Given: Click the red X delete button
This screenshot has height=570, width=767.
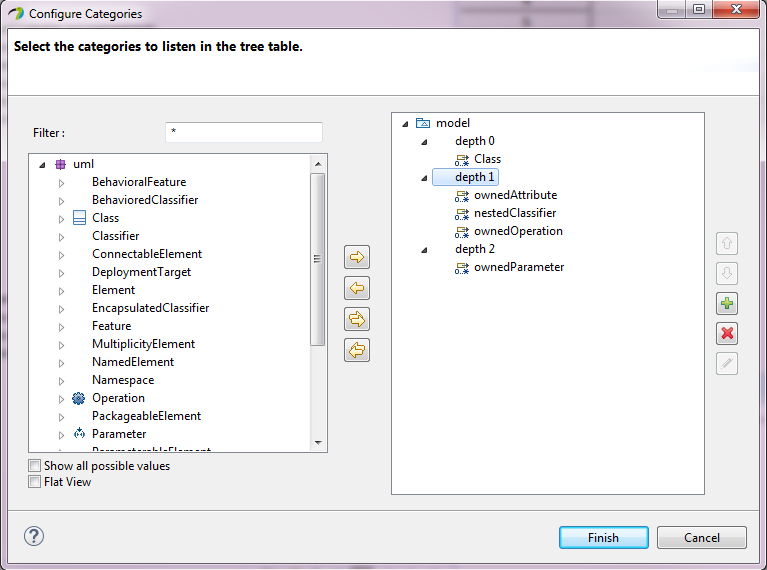Looking at the screenshot, I should 727,334.
